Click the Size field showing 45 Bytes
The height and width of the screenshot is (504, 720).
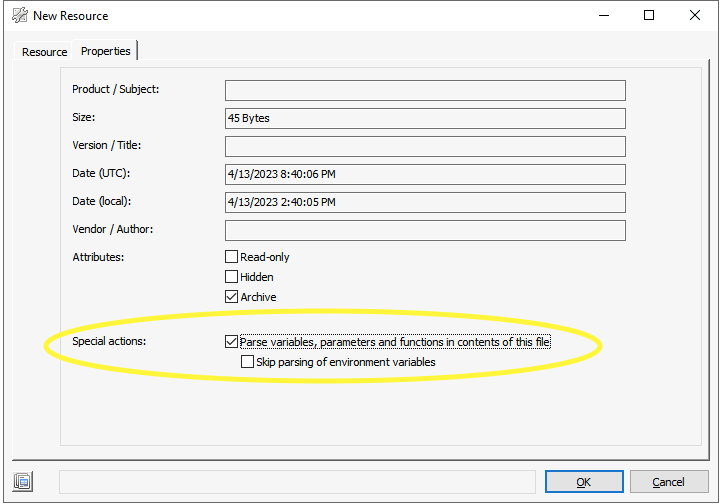pyautogui.click(x=425, y=118)
